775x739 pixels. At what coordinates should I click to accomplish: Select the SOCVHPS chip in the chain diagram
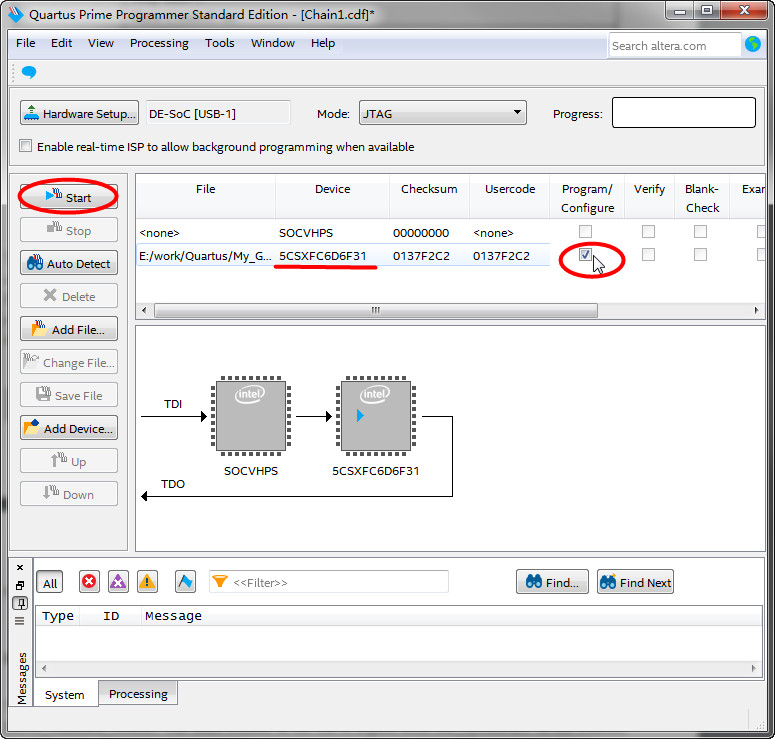[251, 416]
